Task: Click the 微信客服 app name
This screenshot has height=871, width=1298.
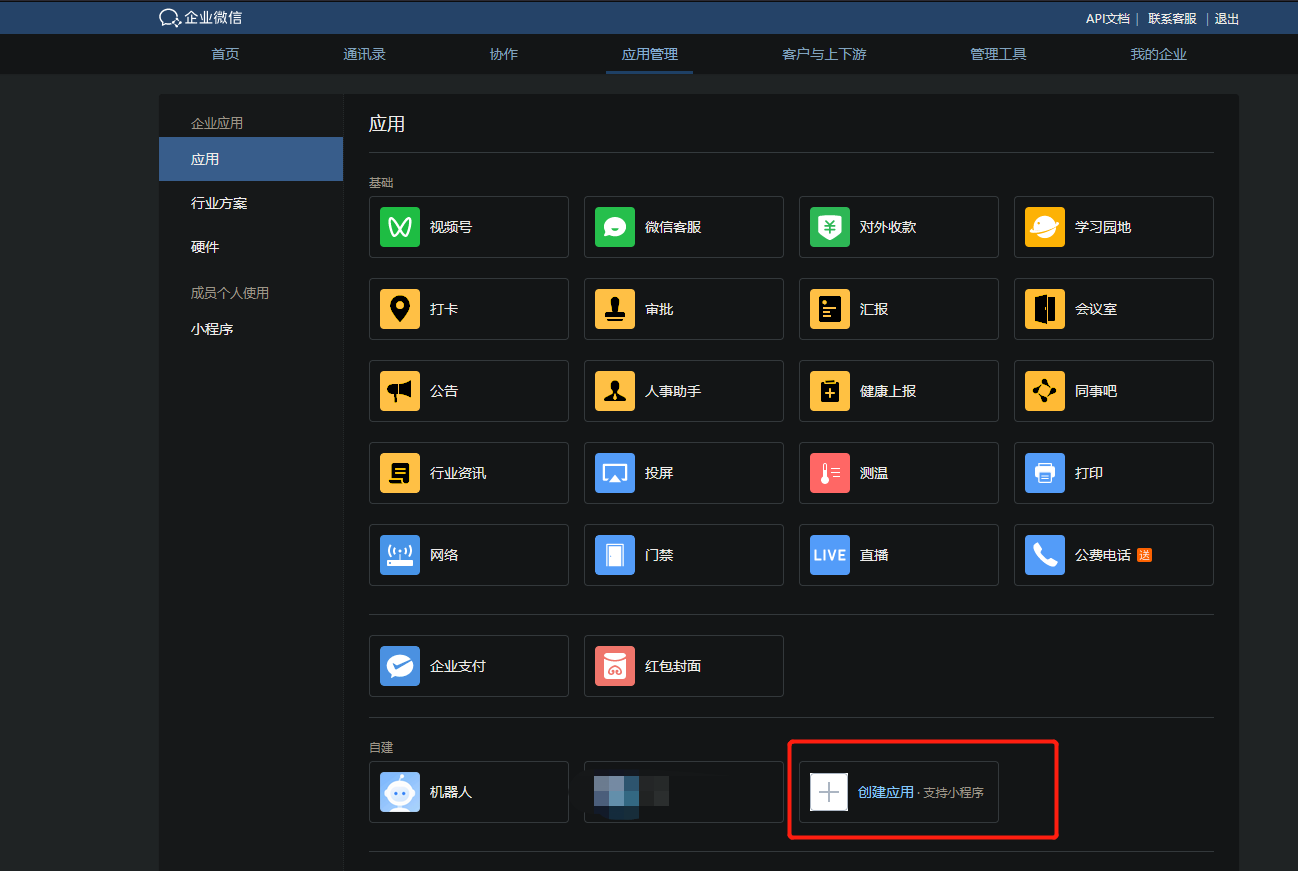Action: pyautogui.click(x=673, y=227)
